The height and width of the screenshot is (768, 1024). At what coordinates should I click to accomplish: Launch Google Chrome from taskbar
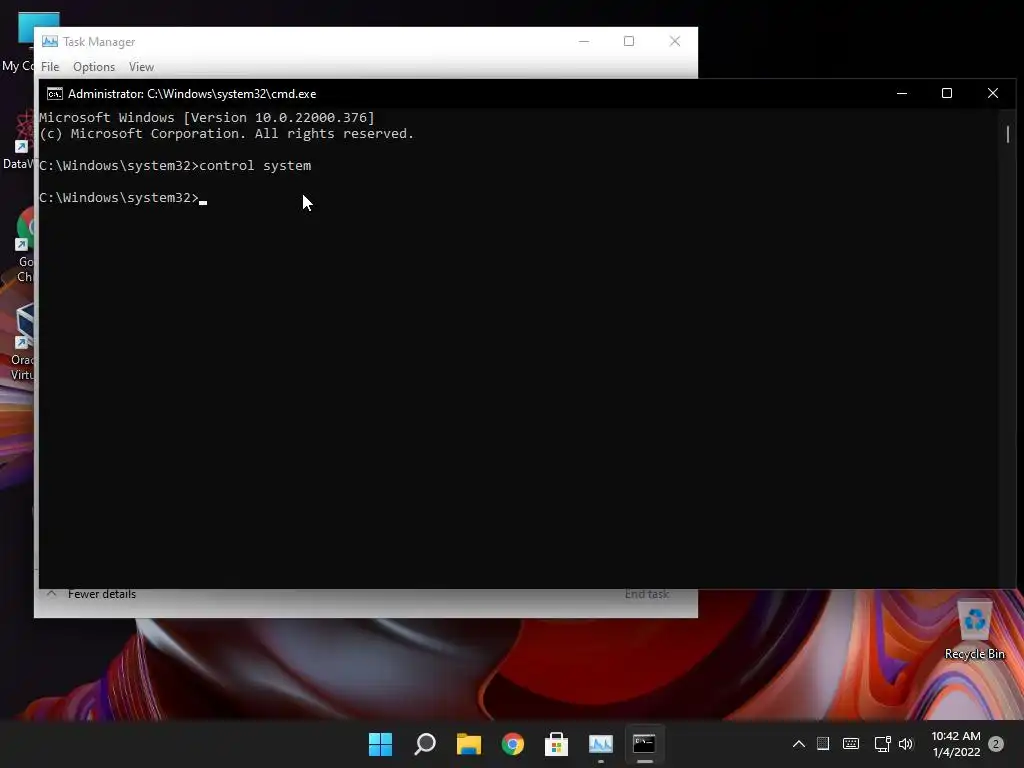tap(513, 744)
